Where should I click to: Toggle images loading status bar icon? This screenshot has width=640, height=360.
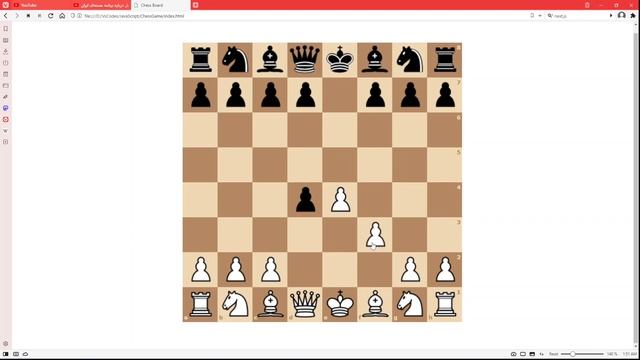pos(532,354)
